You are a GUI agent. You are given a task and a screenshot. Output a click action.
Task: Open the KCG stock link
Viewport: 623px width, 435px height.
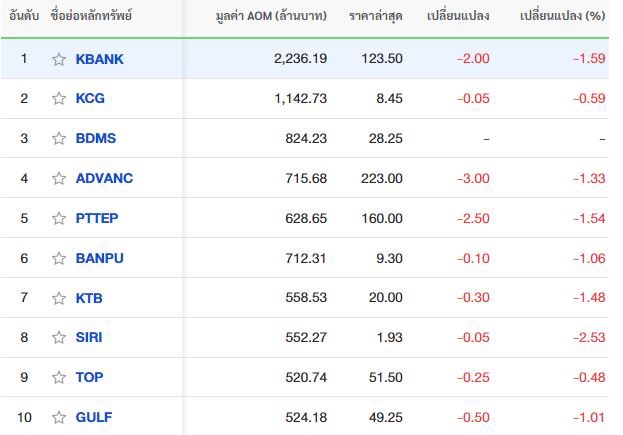(90, 98)
